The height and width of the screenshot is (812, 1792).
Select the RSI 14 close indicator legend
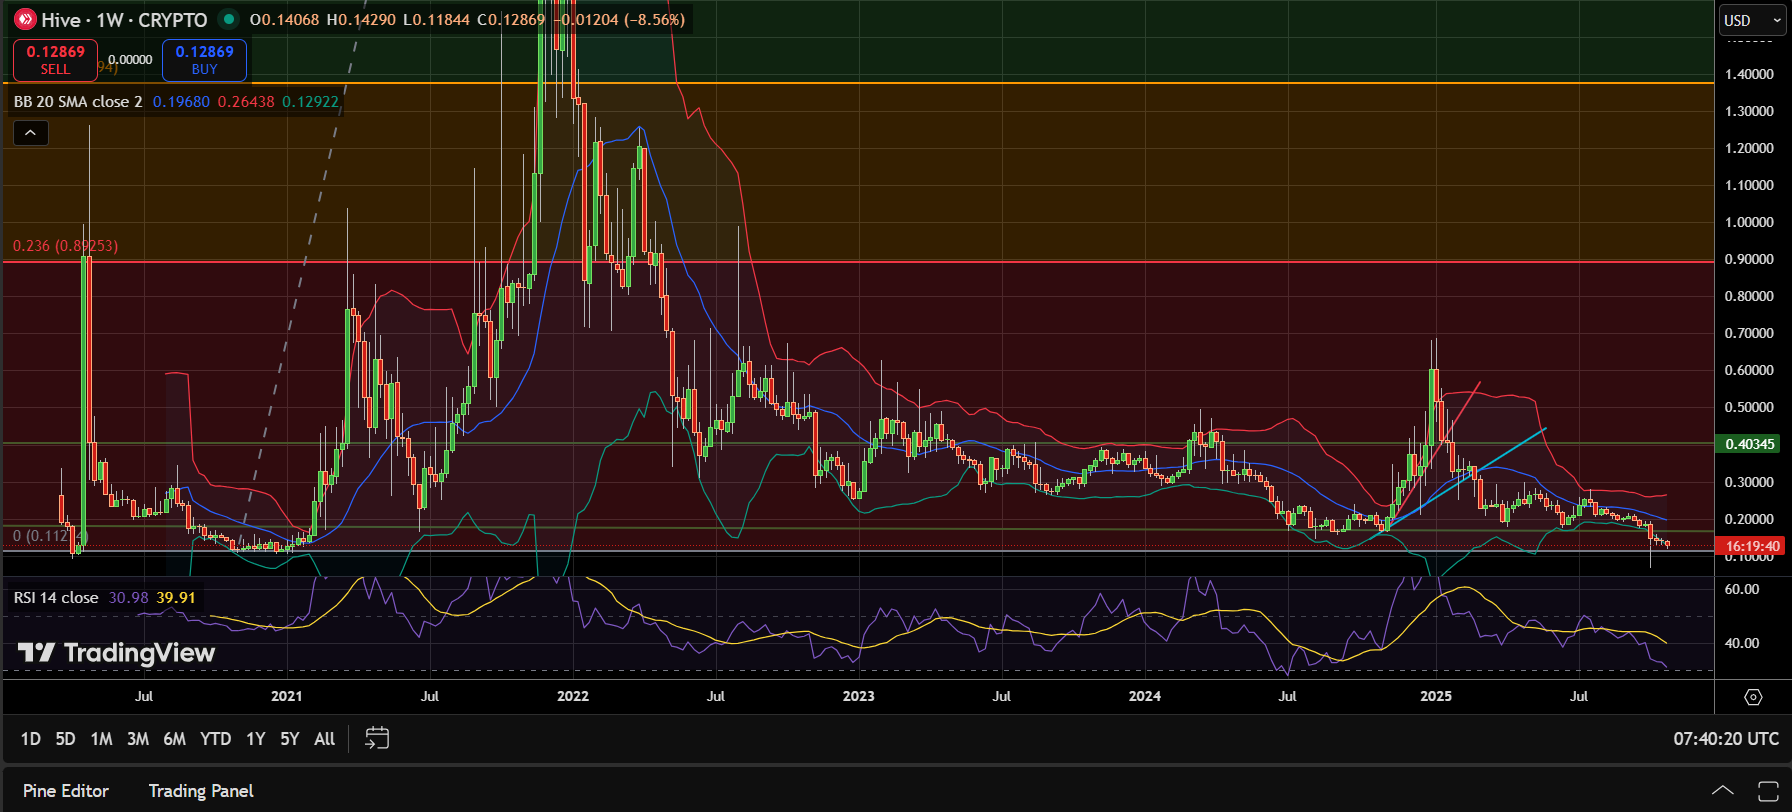(x=56, y=598)
